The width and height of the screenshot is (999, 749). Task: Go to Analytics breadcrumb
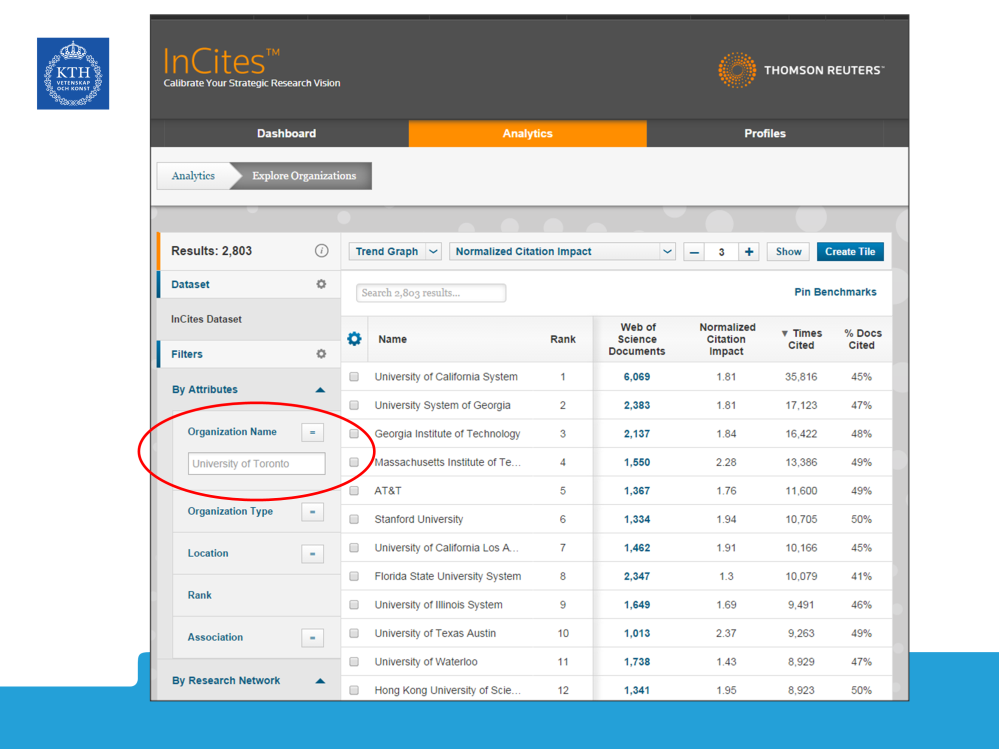pyautogui.click(x=193, y=176)
